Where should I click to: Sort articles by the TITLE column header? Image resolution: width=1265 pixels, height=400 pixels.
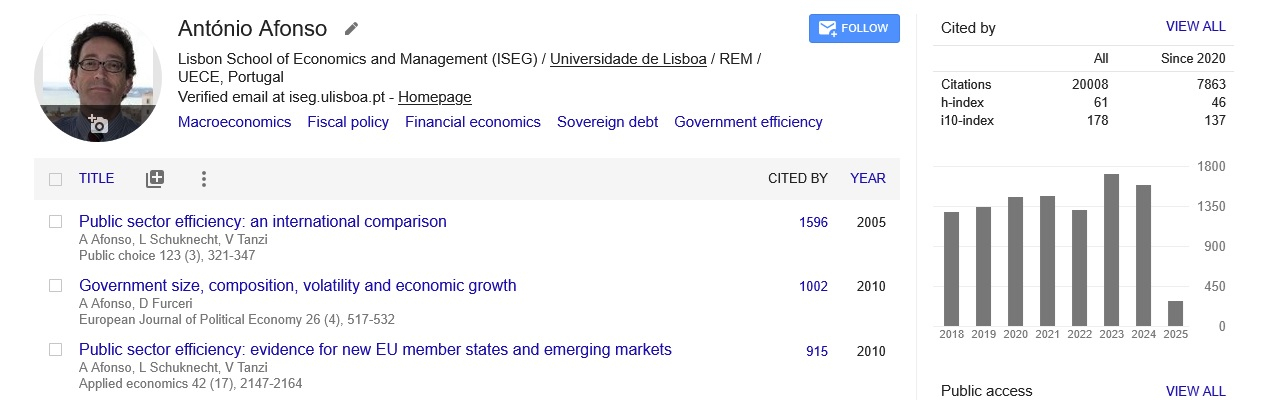point(96,179)
